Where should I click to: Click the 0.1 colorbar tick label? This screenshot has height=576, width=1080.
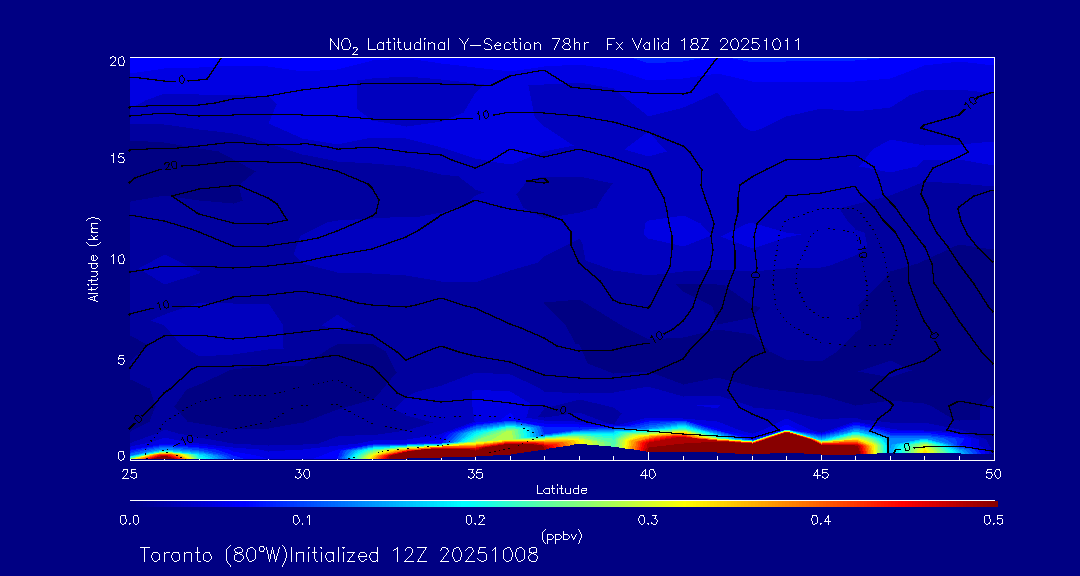pos(302,520)
